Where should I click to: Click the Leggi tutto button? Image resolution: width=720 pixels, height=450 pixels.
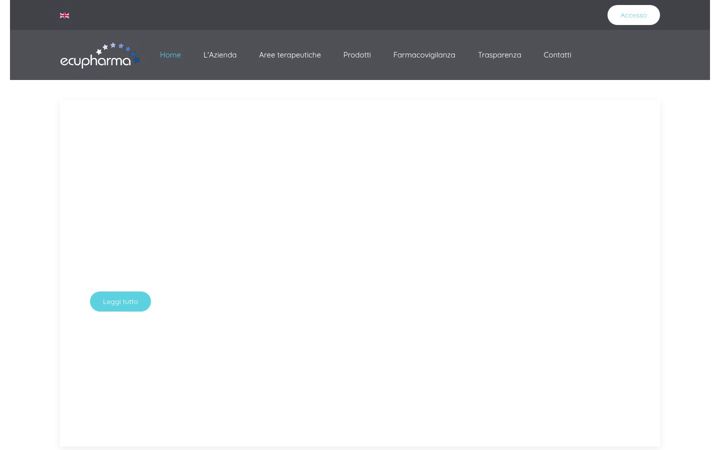click(120, 301)
